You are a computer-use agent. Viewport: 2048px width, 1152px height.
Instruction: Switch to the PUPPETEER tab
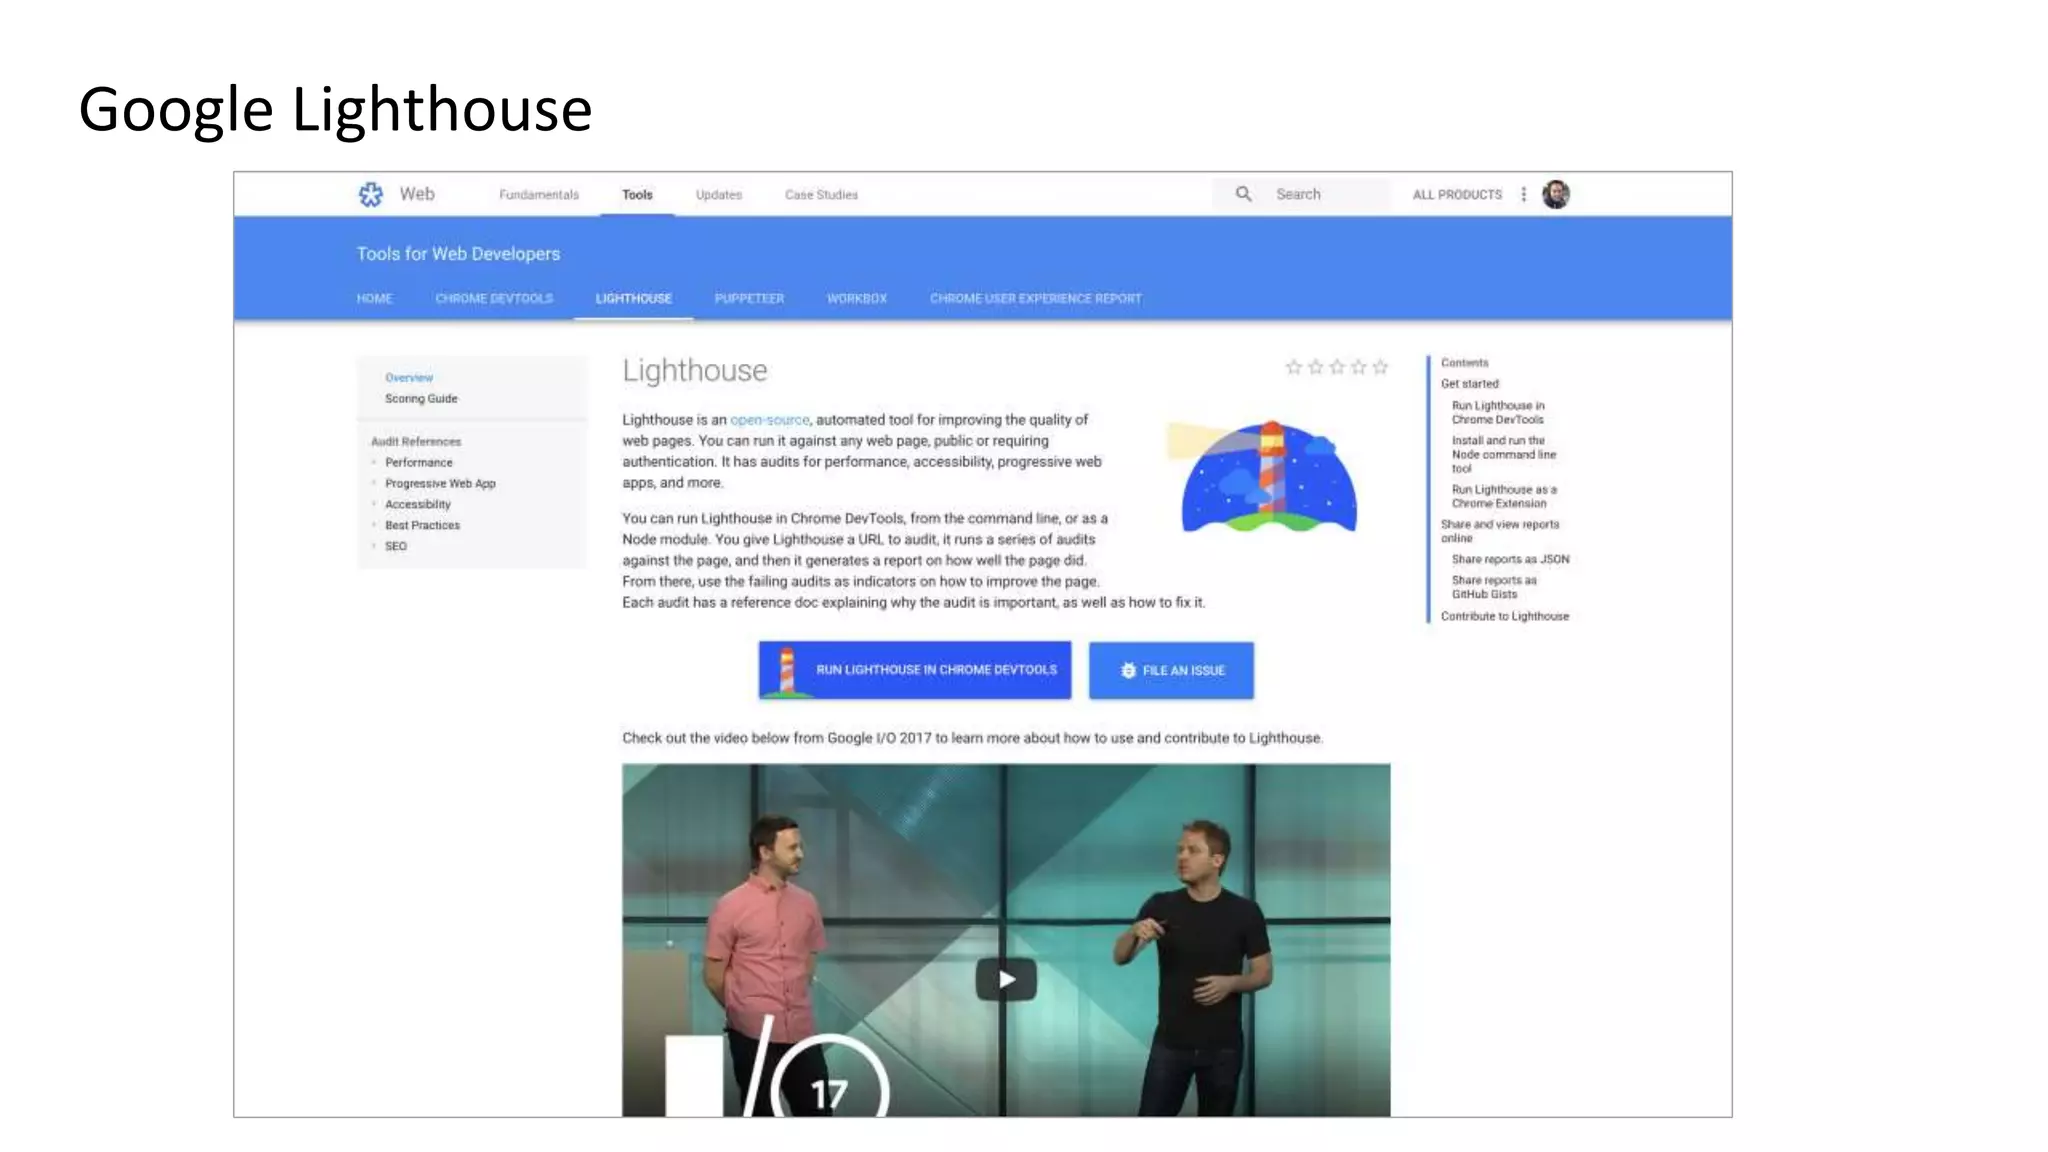pos(749,299)
